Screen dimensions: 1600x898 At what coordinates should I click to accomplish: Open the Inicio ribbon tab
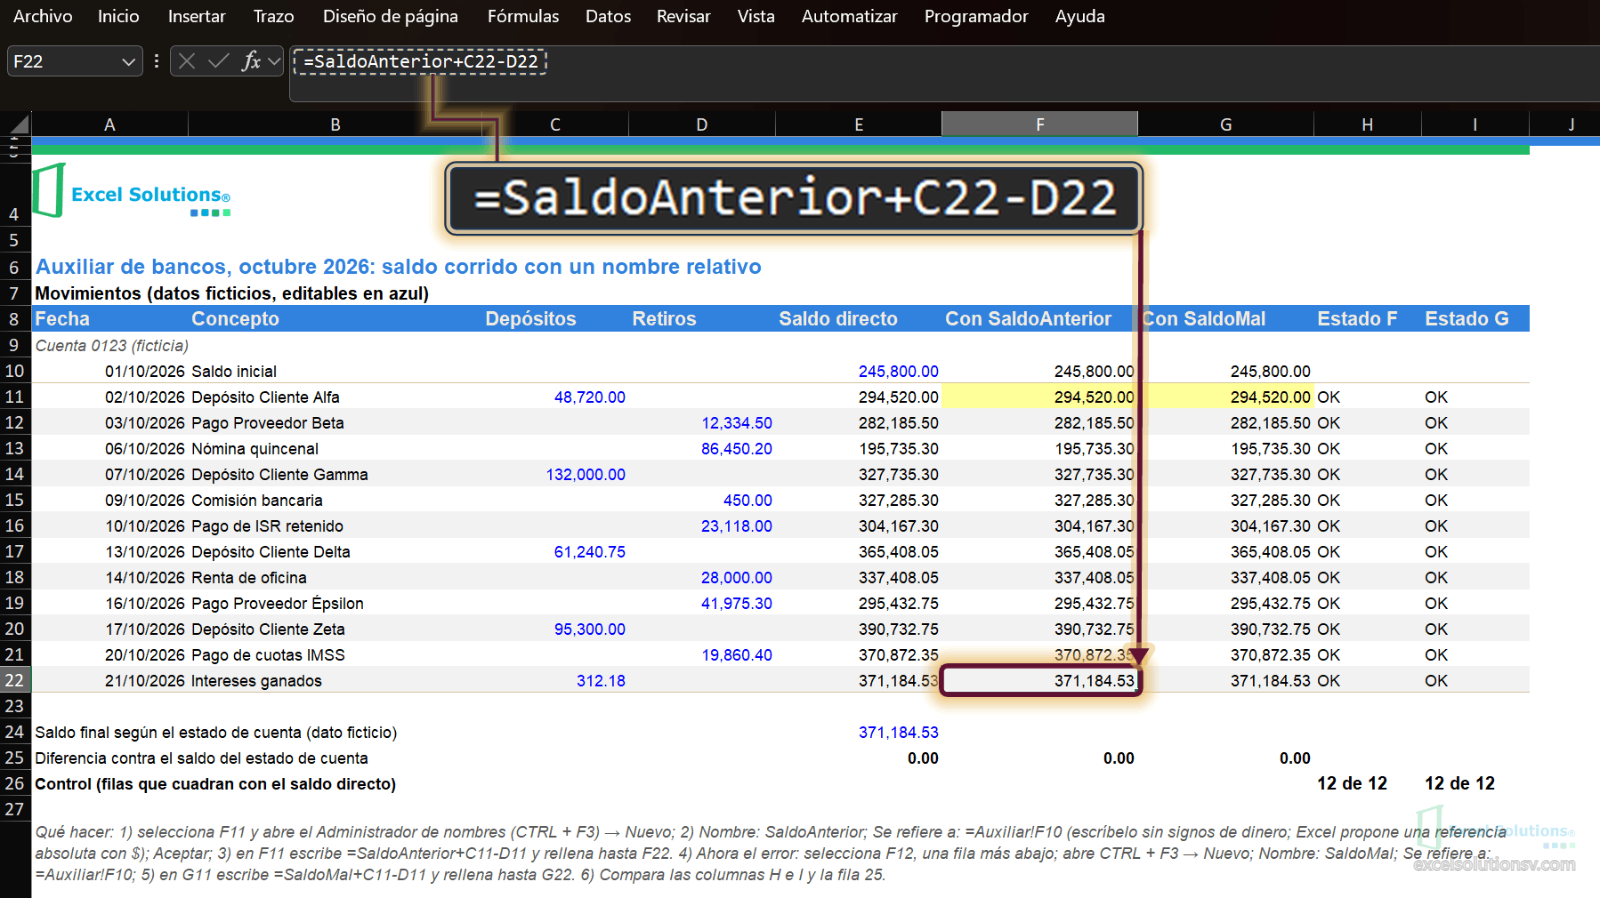(x=118, y=16)
